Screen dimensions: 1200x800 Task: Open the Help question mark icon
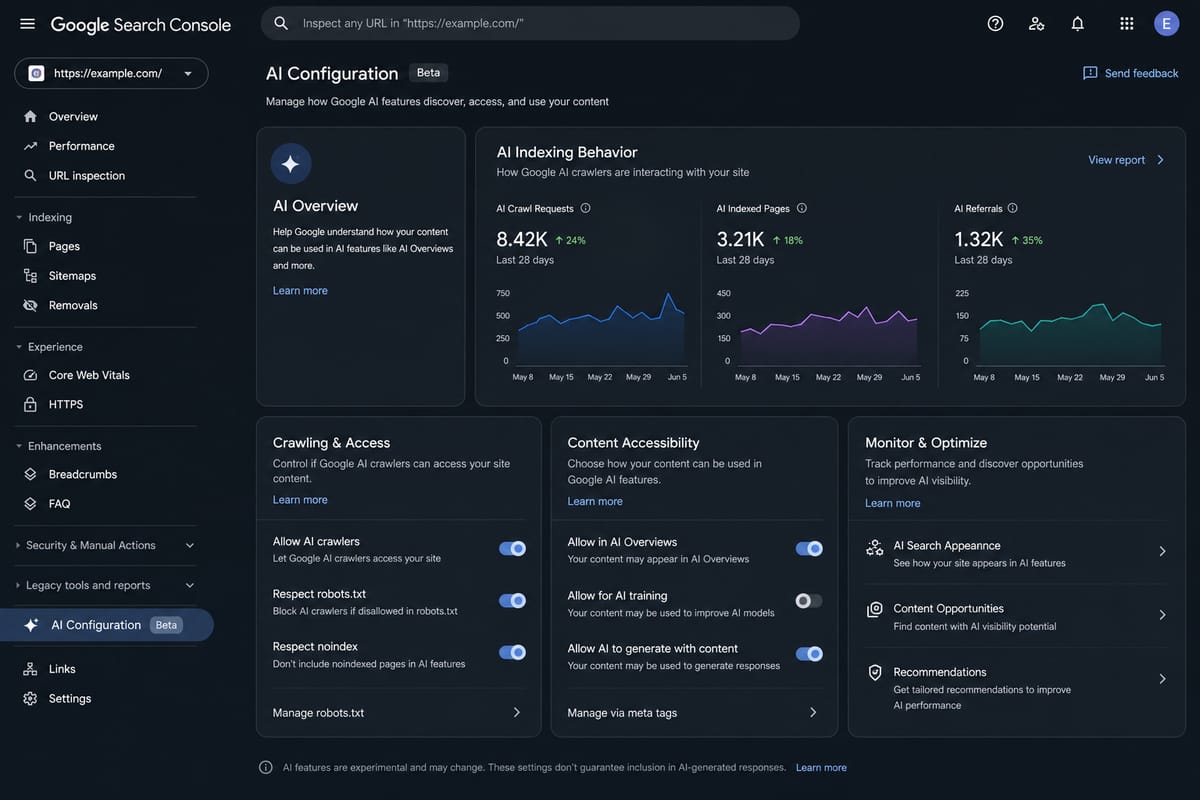pyautogui.click(x=995, y=23)
